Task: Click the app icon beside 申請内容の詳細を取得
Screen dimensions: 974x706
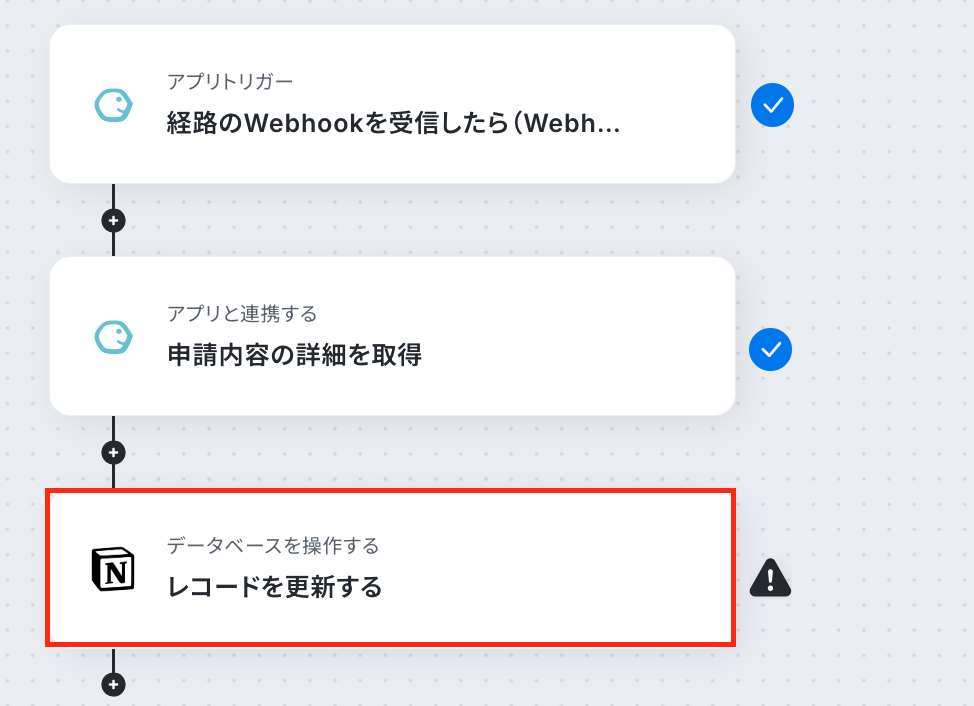Action: point(113,337)
